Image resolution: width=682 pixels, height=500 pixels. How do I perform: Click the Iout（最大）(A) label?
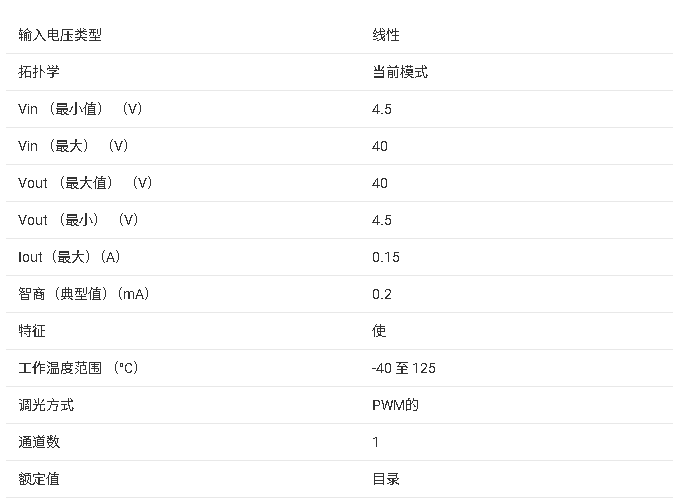pyautogui.click(x=69, y=257)
